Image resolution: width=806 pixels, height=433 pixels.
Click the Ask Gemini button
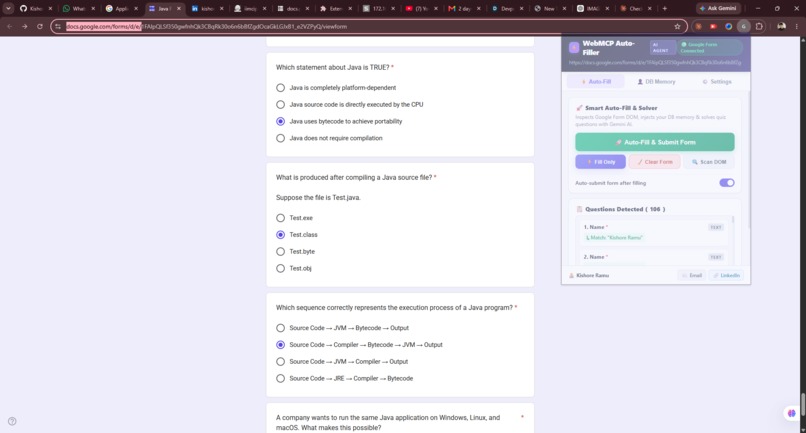pyautogui.click(x=718, y=8)
